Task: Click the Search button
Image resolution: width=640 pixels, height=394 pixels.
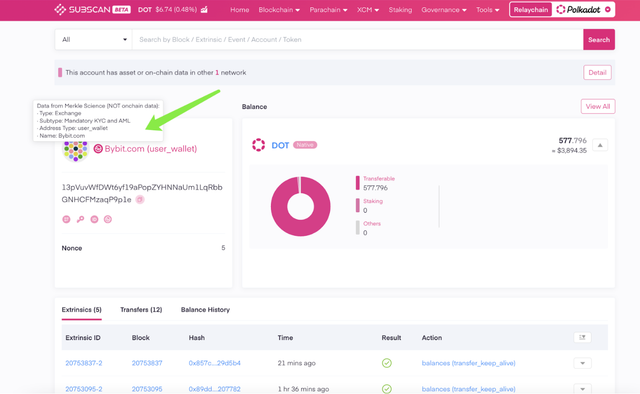Action: 599,40
